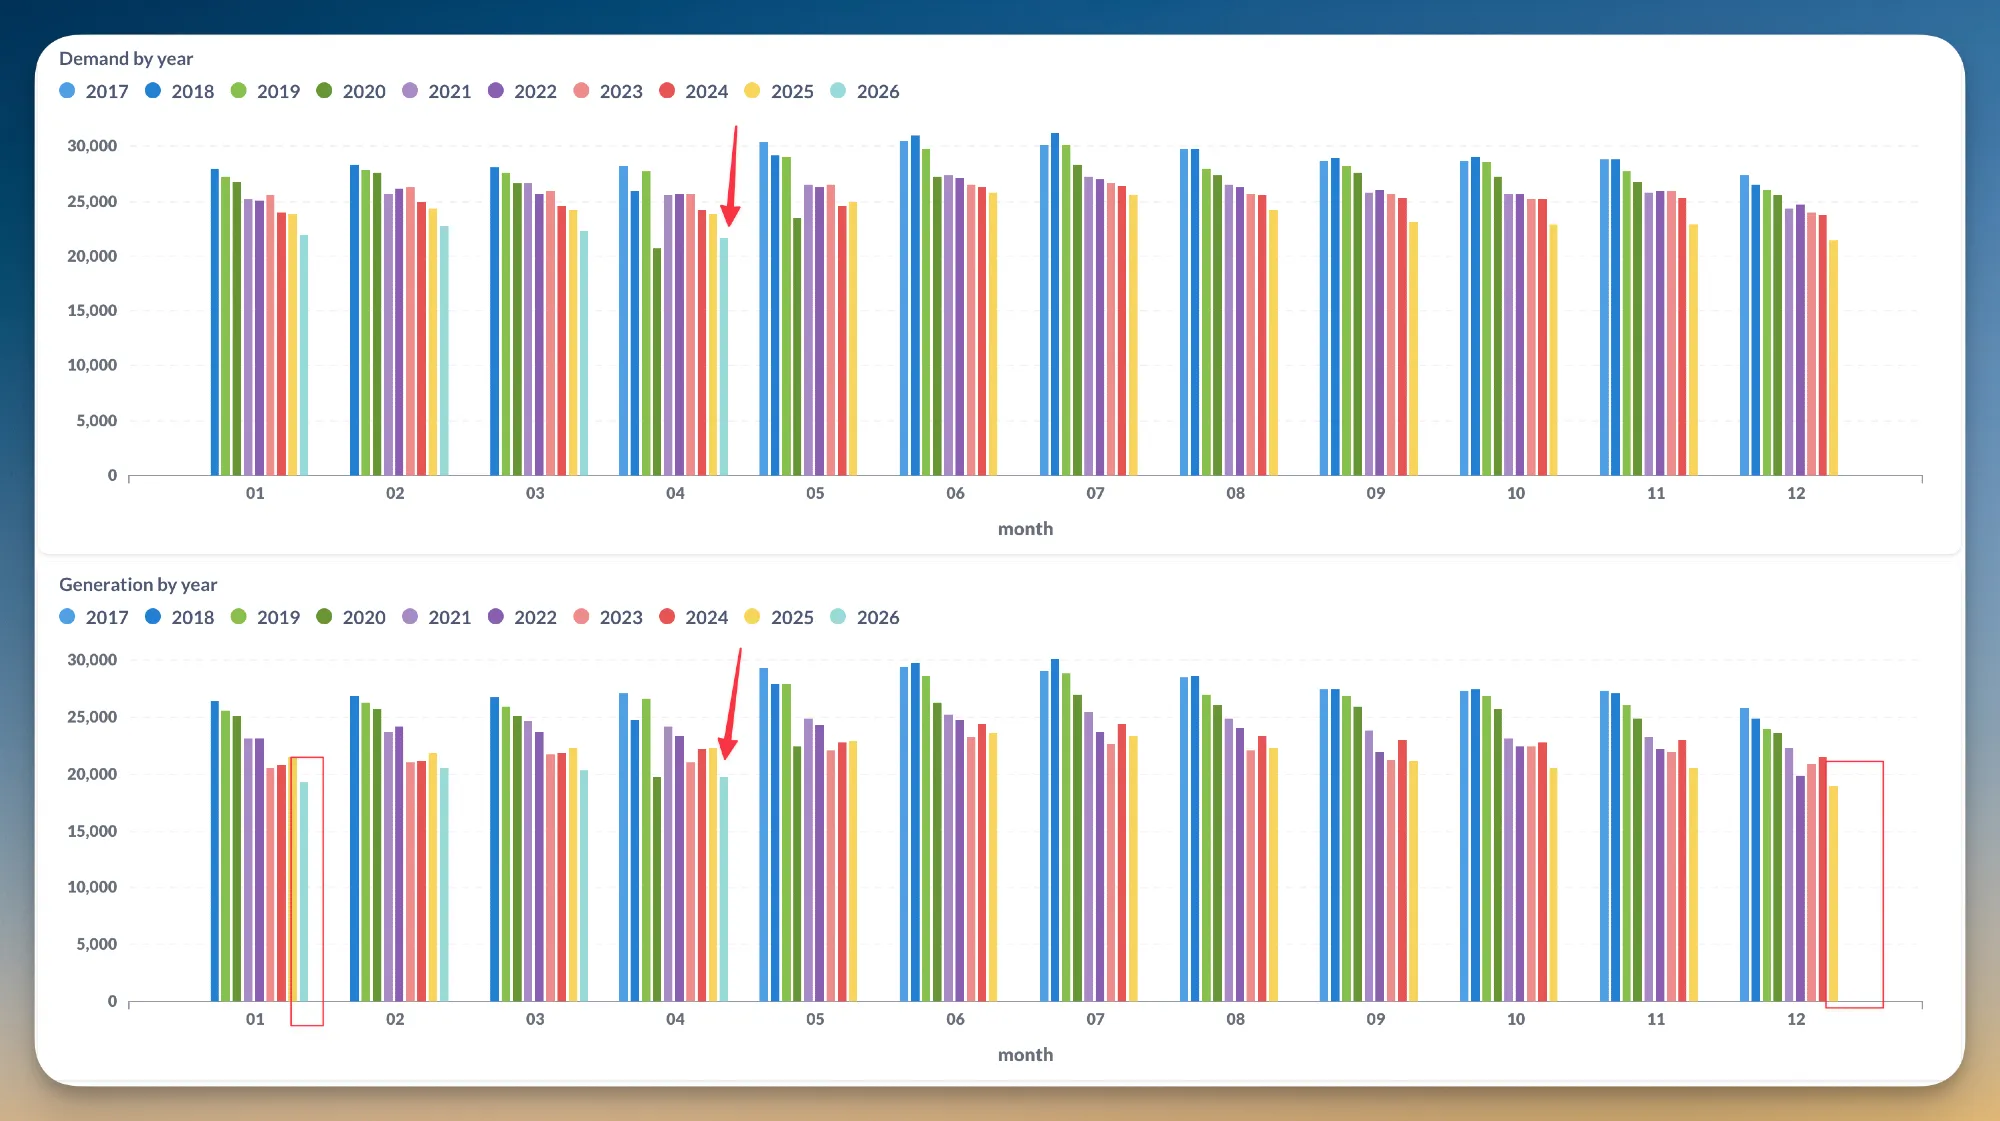The image size is (2000, 1121).
Task: Select the 2020 bar for month 04 in Generation chart
Action: pyautogui.click(x=657, y=889)
